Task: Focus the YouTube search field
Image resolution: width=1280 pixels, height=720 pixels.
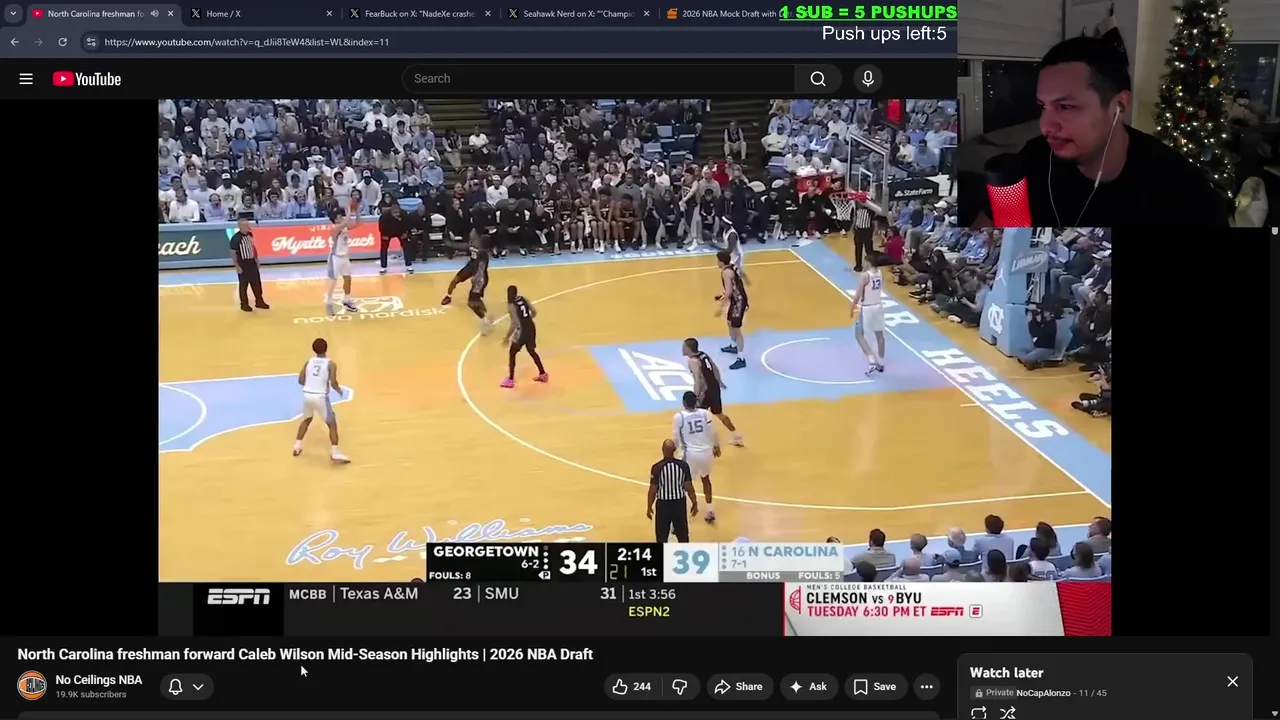Action: point(598,79)
